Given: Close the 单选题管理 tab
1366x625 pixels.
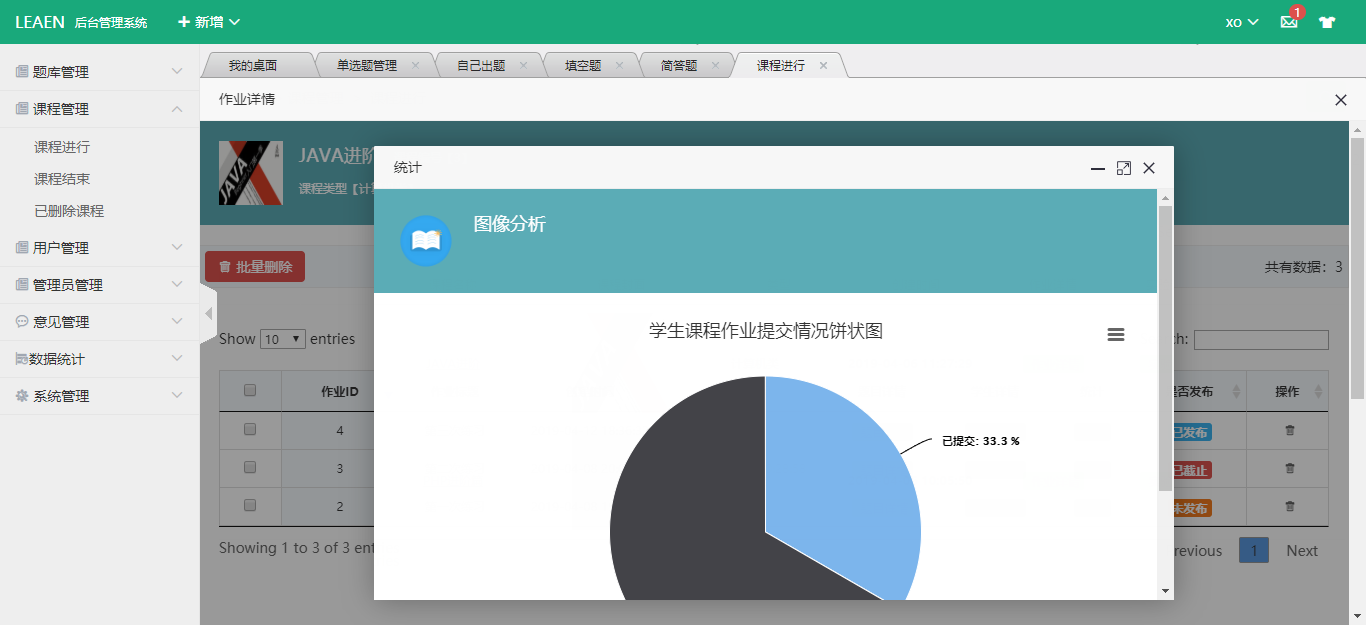Looking at the screenshot, I should pos(415,65).
